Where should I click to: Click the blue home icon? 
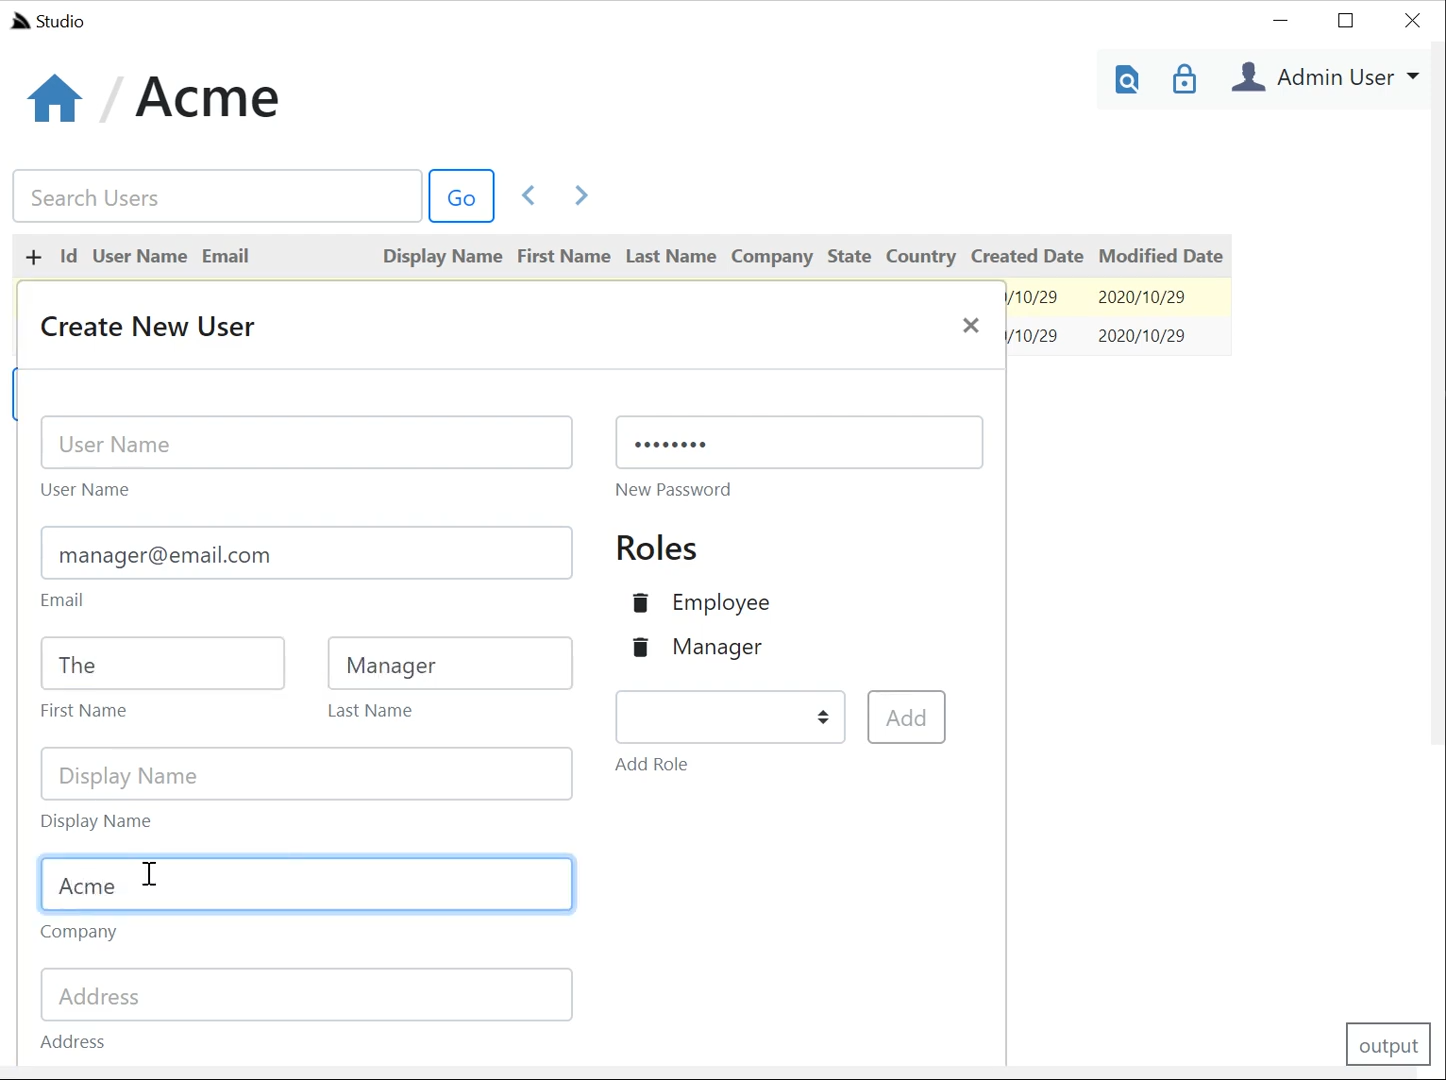(x=54, y=98)
